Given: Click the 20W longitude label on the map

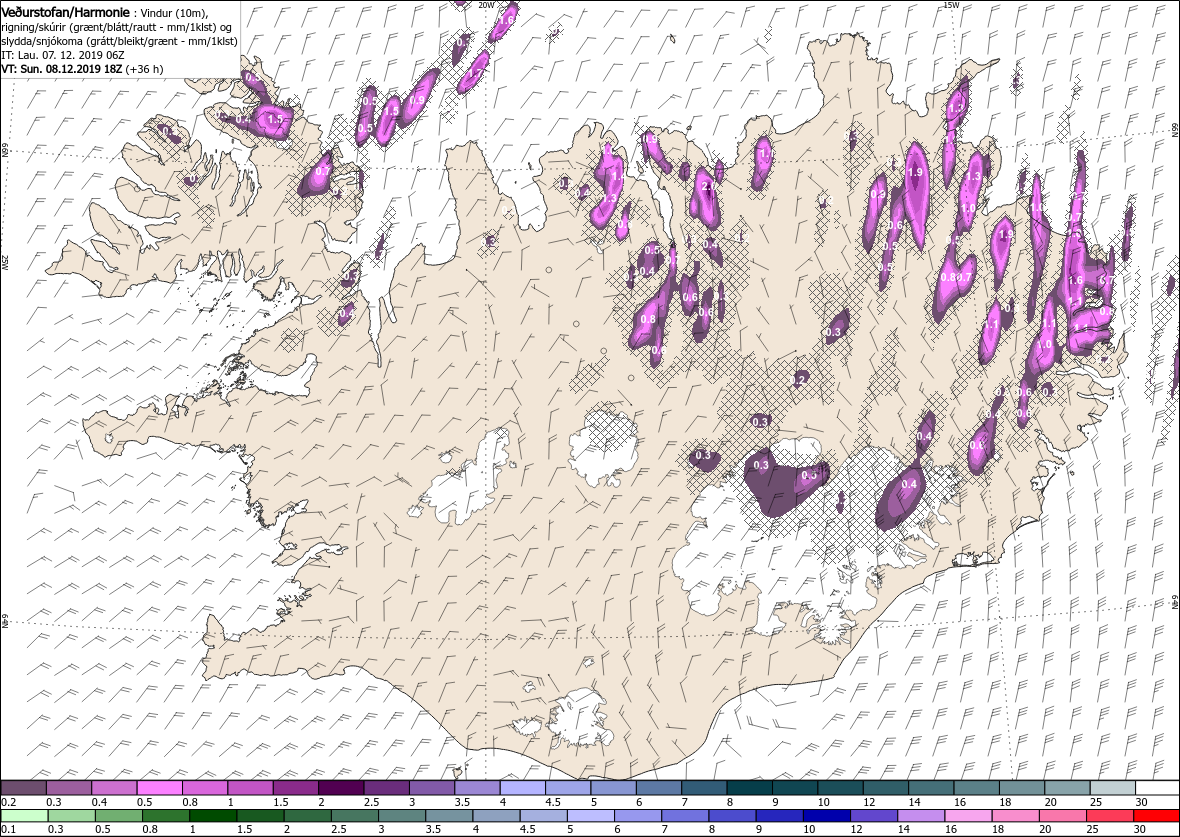Looking at the screenshot, I should (x=486, y=5).
